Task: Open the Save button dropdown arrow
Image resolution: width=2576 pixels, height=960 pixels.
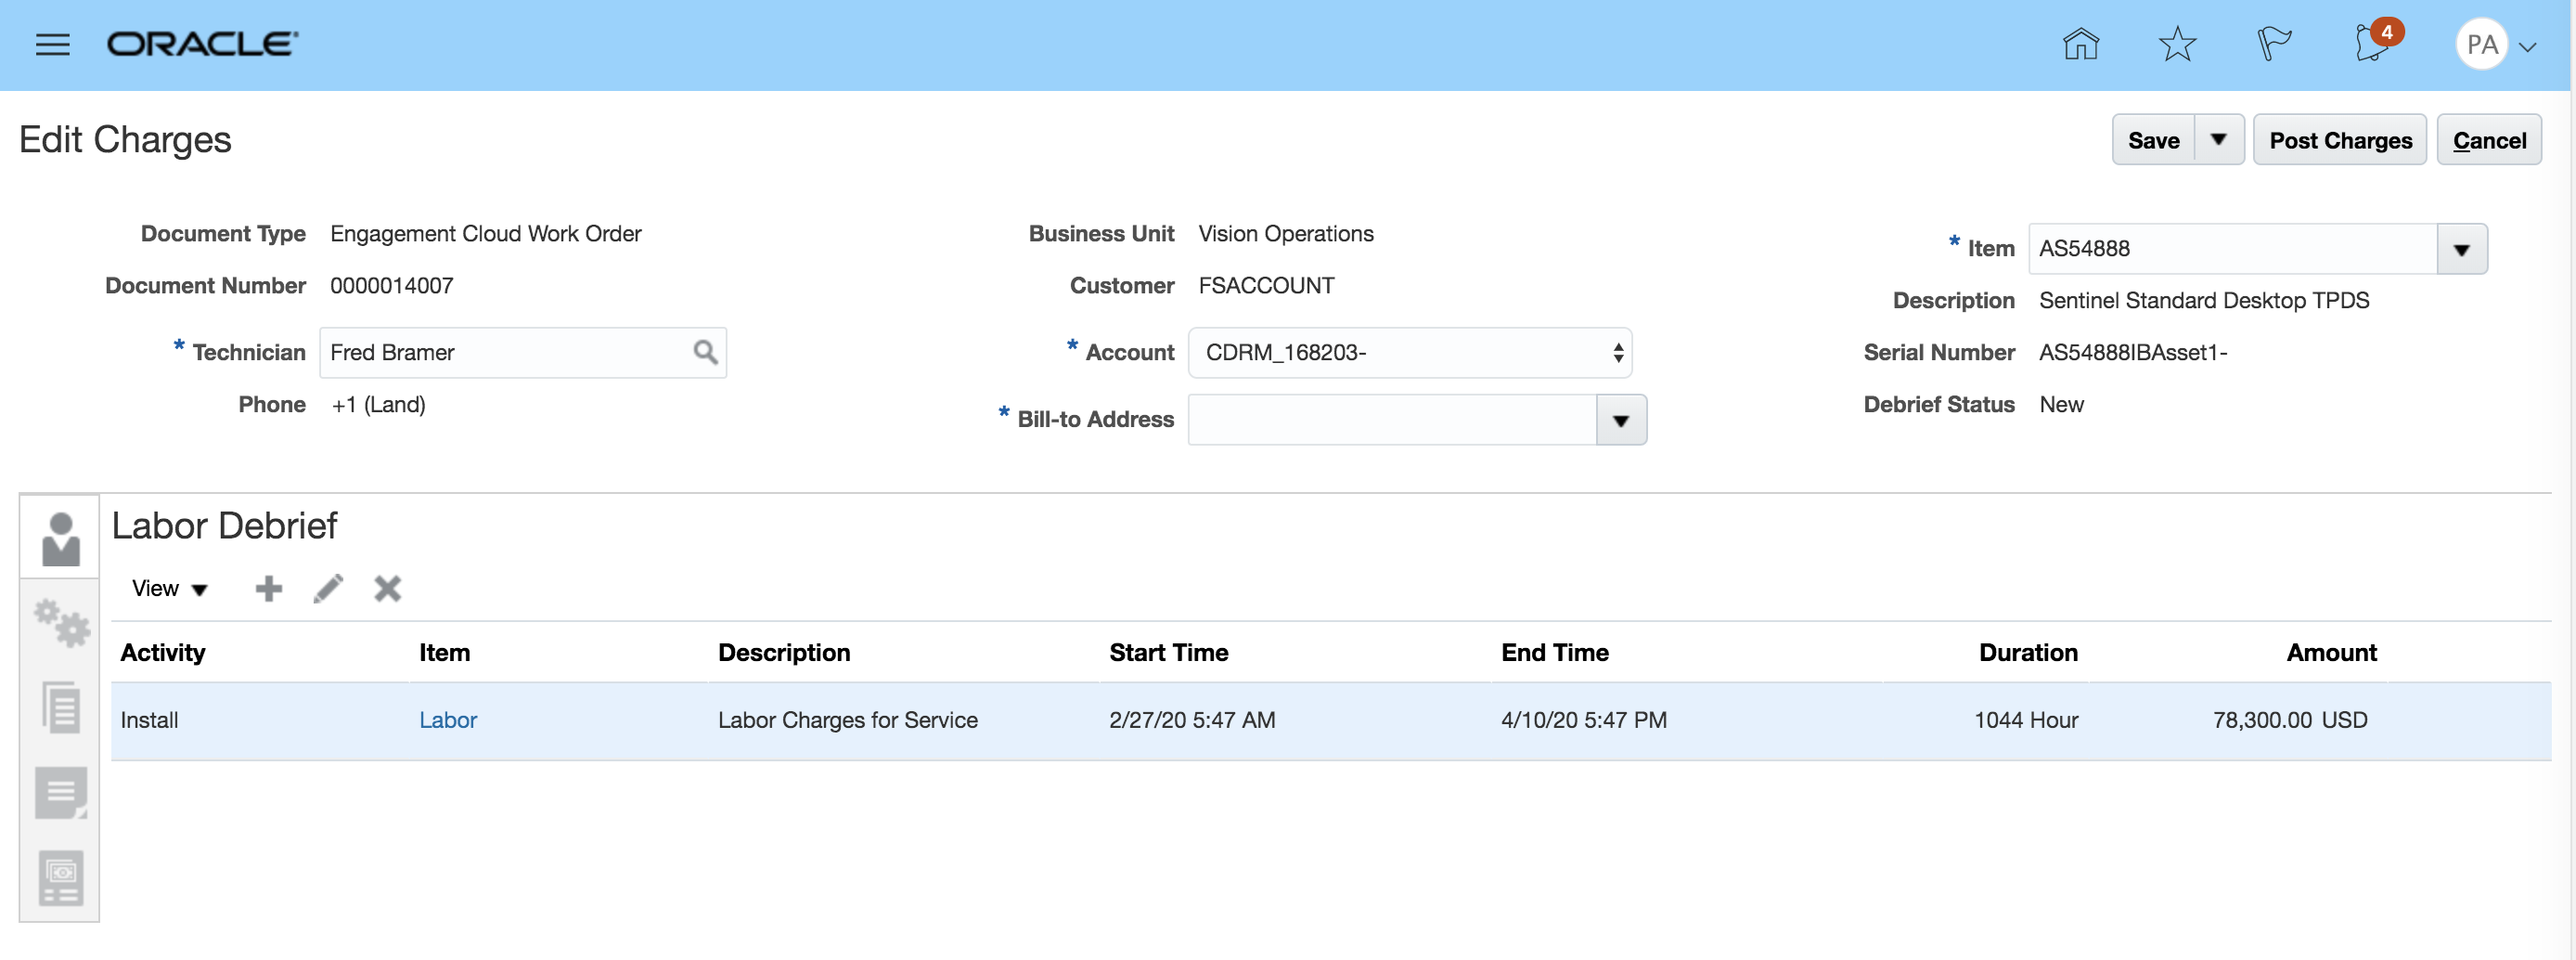Action: pos(2218,140)
